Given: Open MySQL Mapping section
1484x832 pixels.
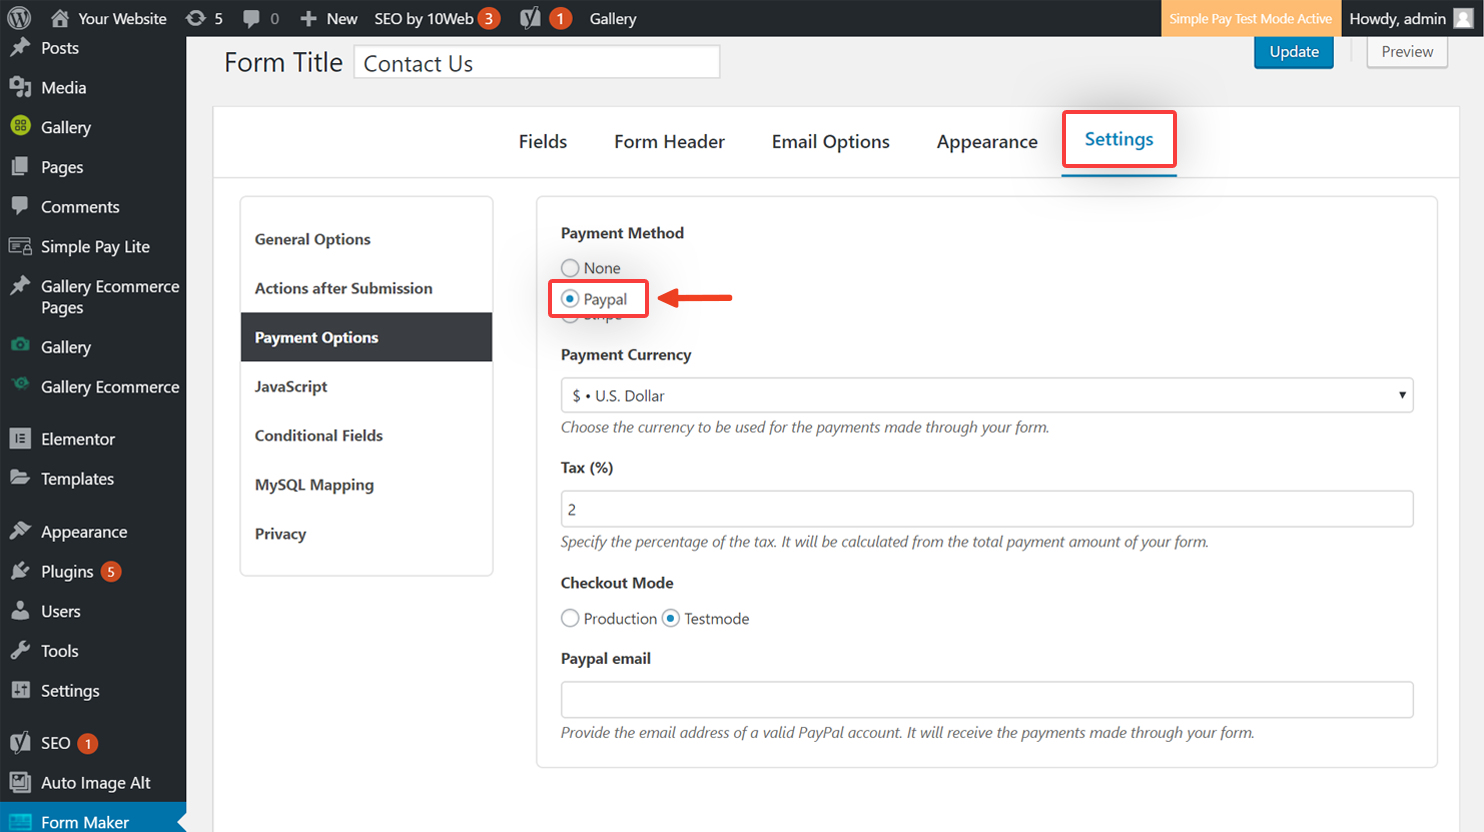Looking at the screenshot, I should (x=366, y=484).
